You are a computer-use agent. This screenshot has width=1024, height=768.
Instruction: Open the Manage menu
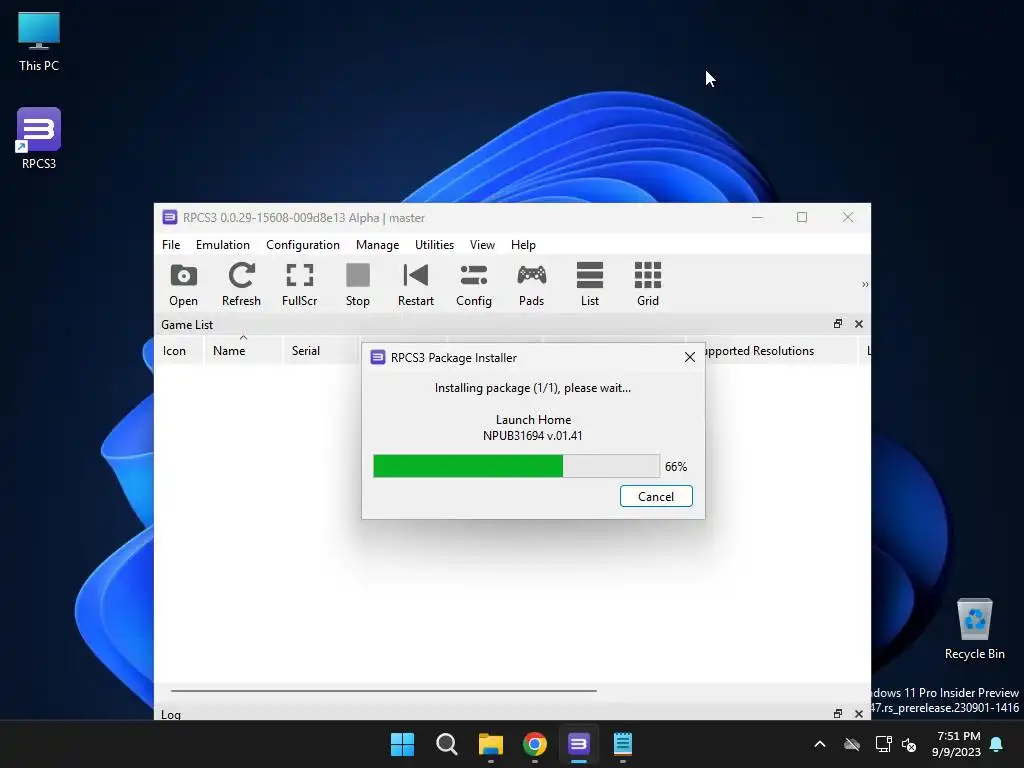pos(377,245)
